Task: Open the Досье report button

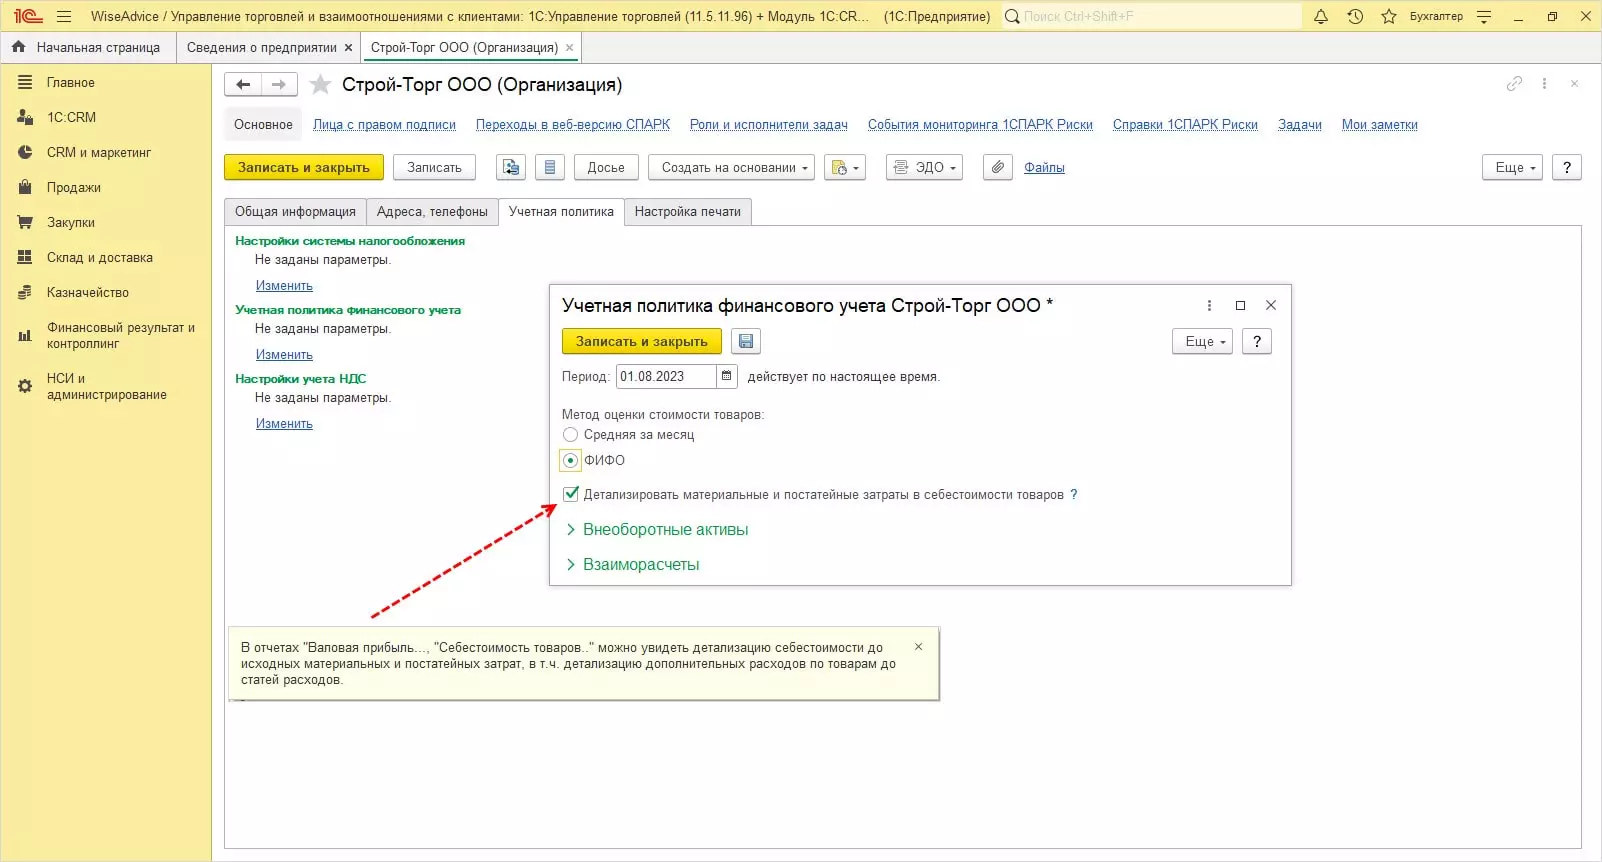Action: coord(606,167)
